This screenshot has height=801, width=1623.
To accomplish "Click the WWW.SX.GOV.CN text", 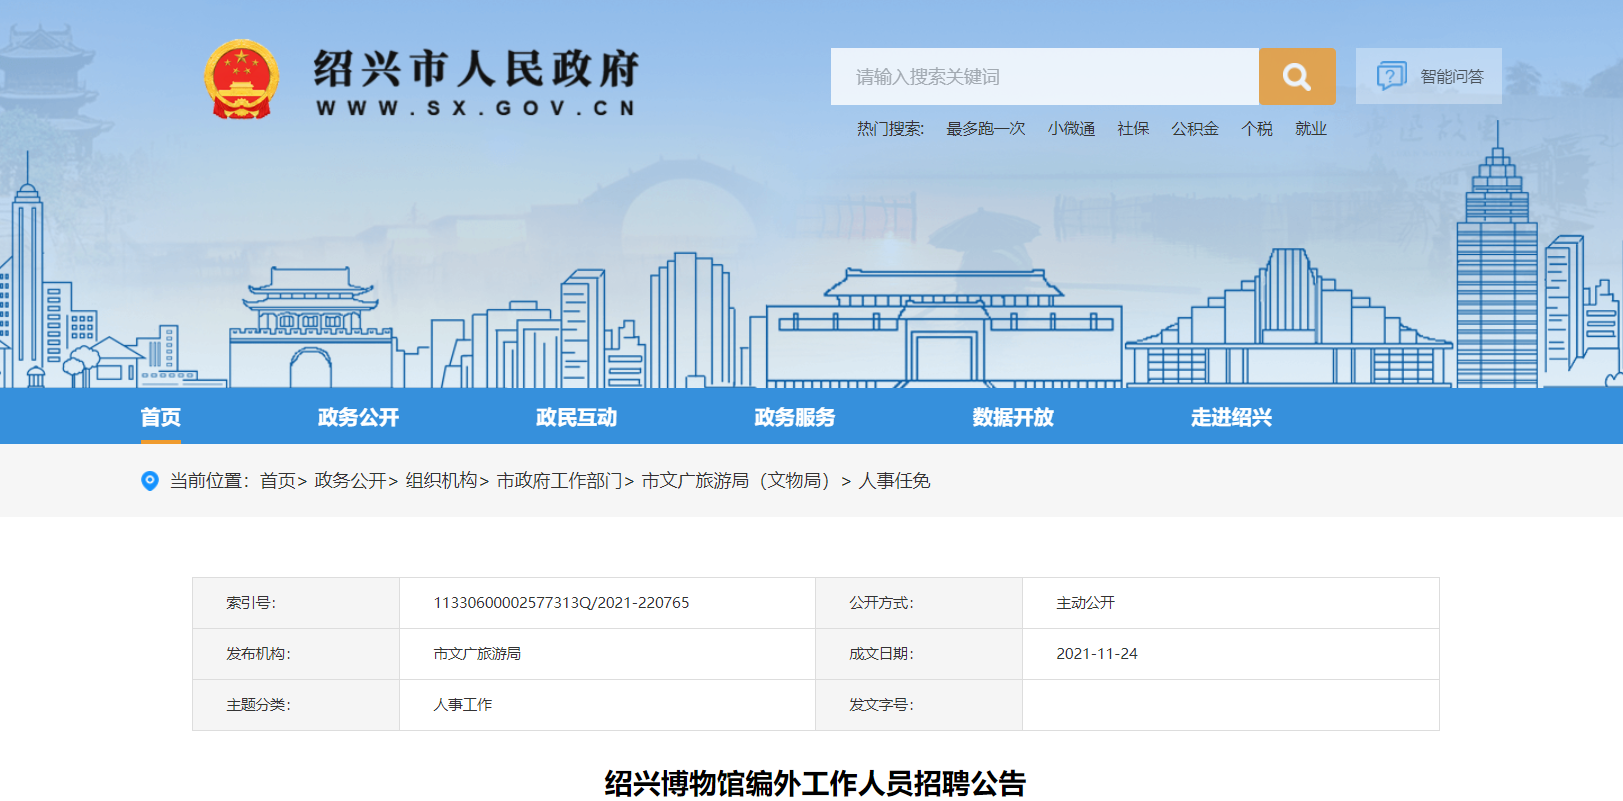I will (476, 108).
